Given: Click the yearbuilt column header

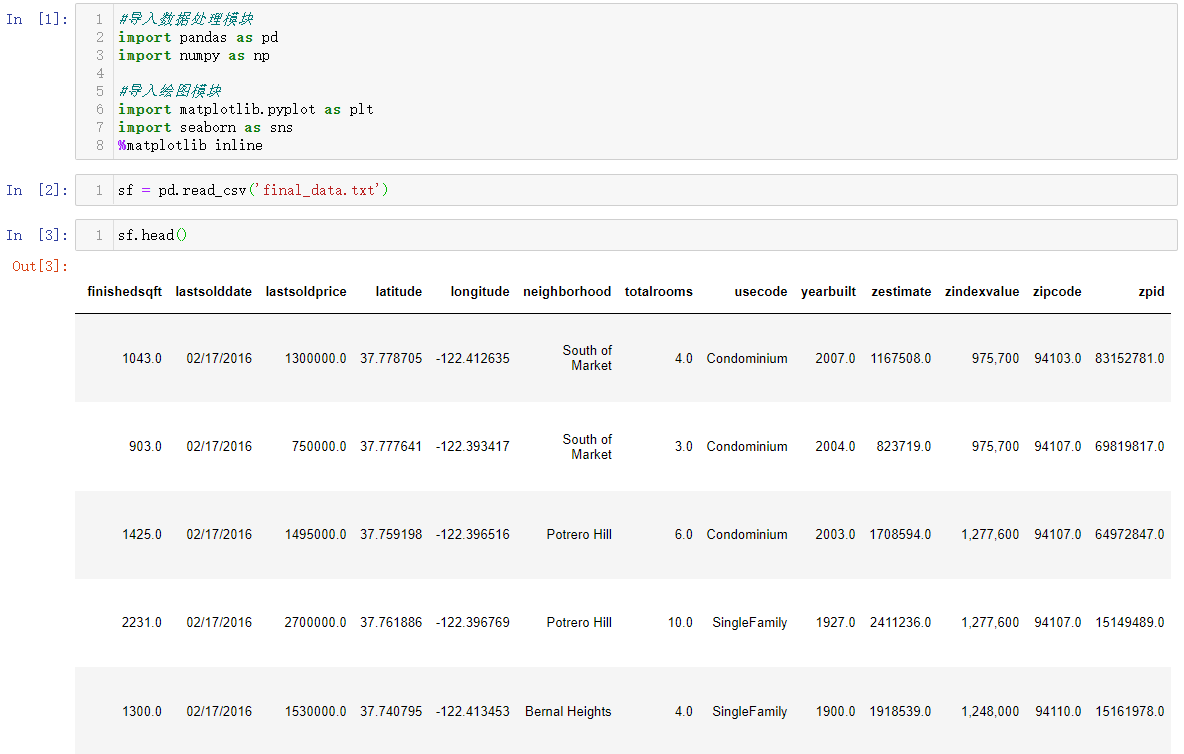Looking at the screenshot, I should (x=828, y=291).
